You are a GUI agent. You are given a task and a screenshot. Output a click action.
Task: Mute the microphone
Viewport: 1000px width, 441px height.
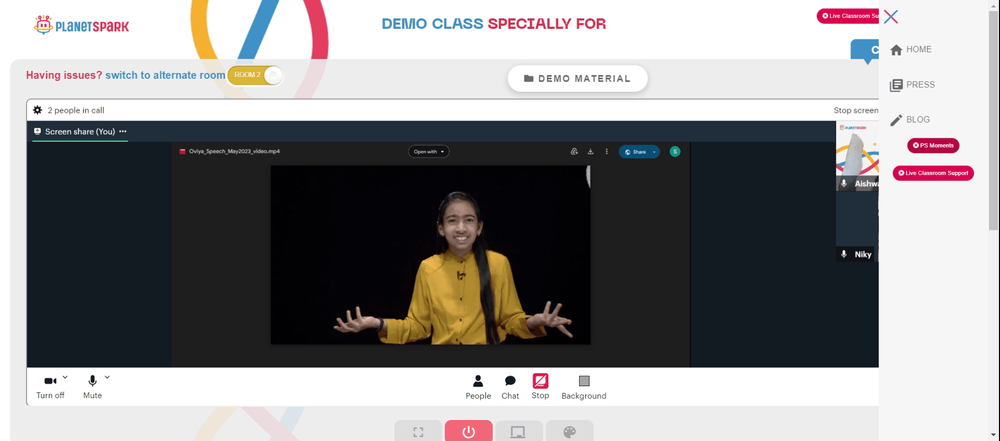click(x=92, y=387)
